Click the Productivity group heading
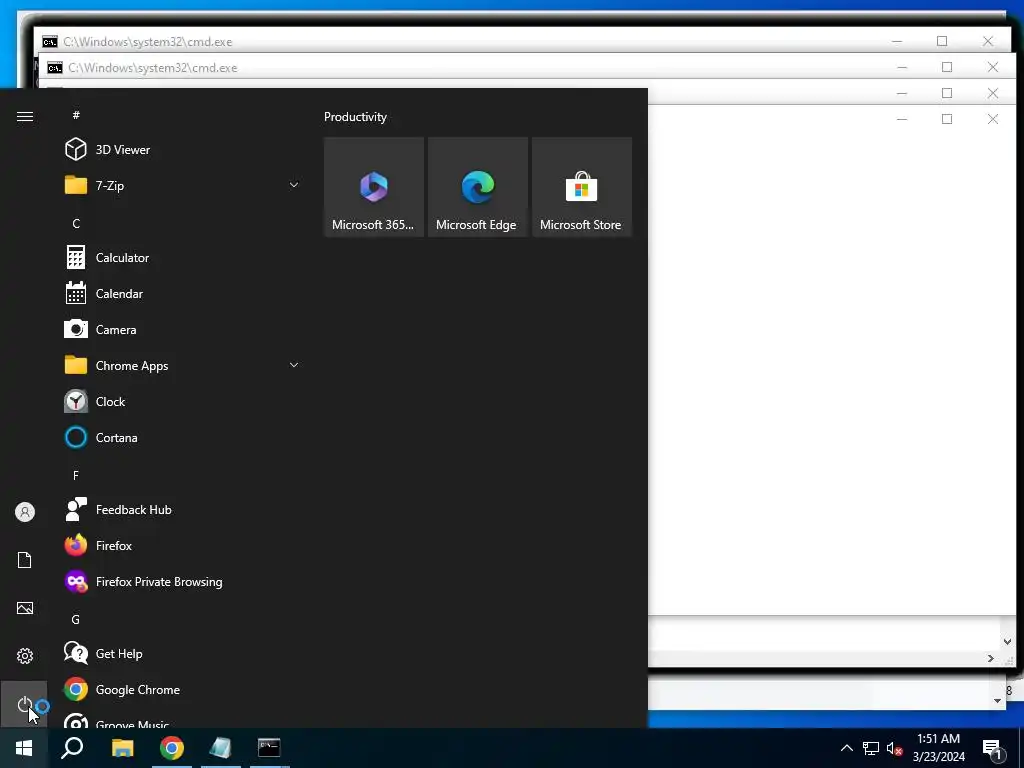1024x768 pixels. point(355,117)
